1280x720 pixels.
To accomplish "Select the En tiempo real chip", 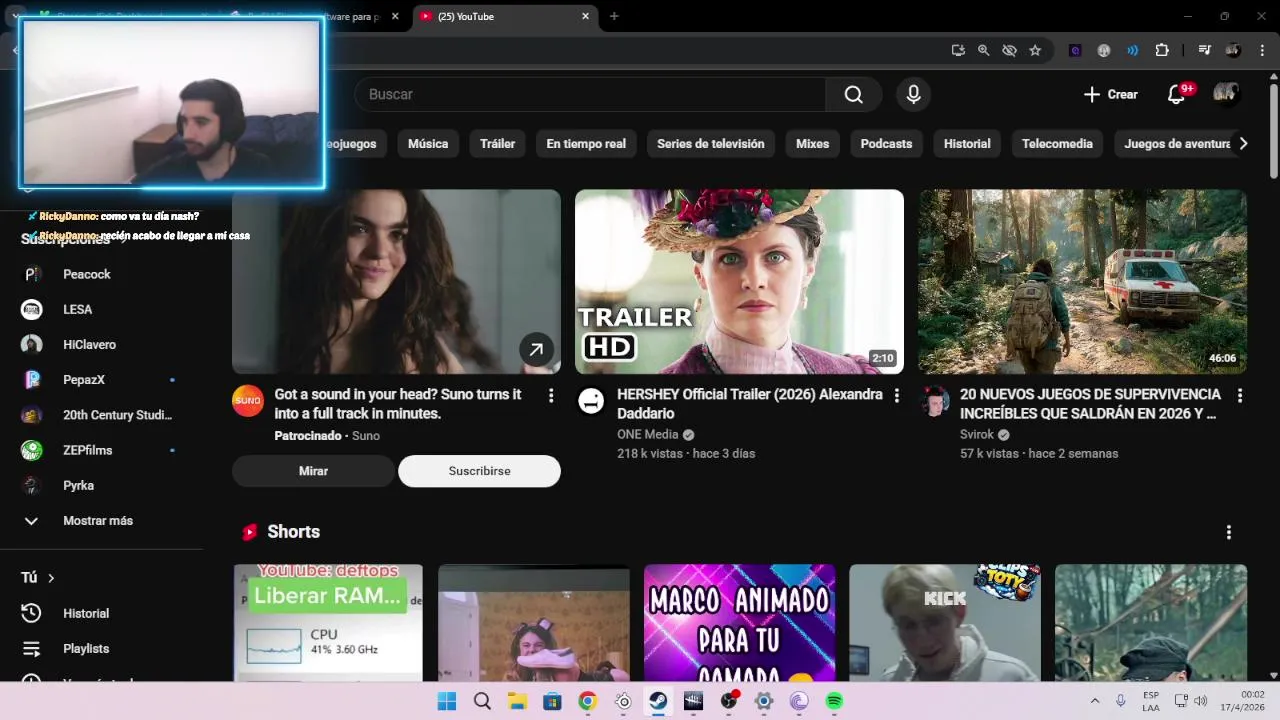I will pos(586,144).
